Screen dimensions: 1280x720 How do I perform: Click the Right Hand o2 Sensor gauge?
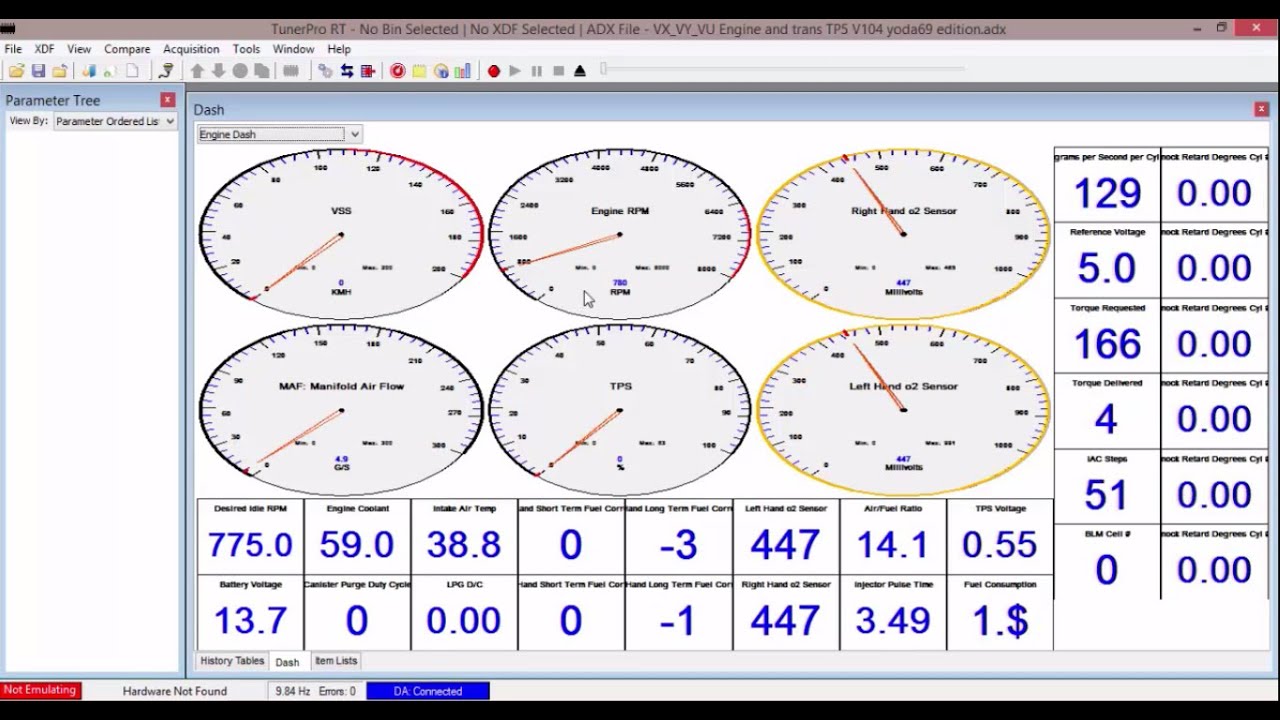(x=903, y=234)
